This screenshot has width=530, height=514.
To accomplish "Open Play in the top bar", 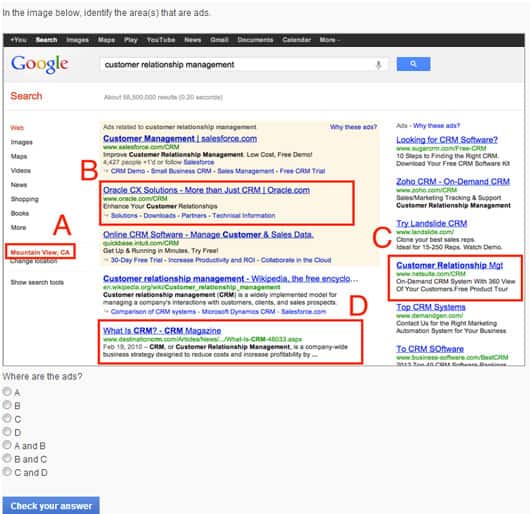I will [x=130, y=40].
